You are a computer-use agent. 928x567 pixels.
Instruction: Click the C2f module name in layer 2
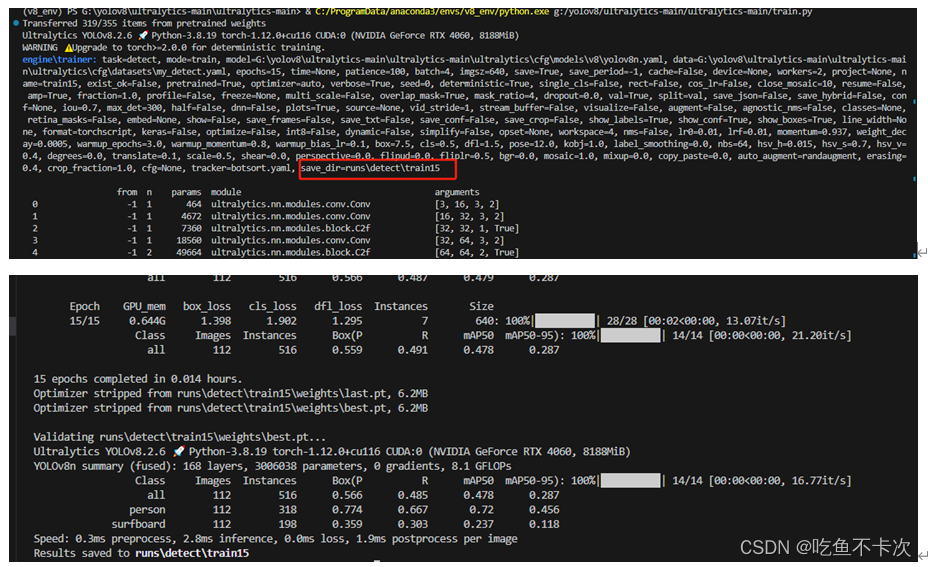point(291,228)
